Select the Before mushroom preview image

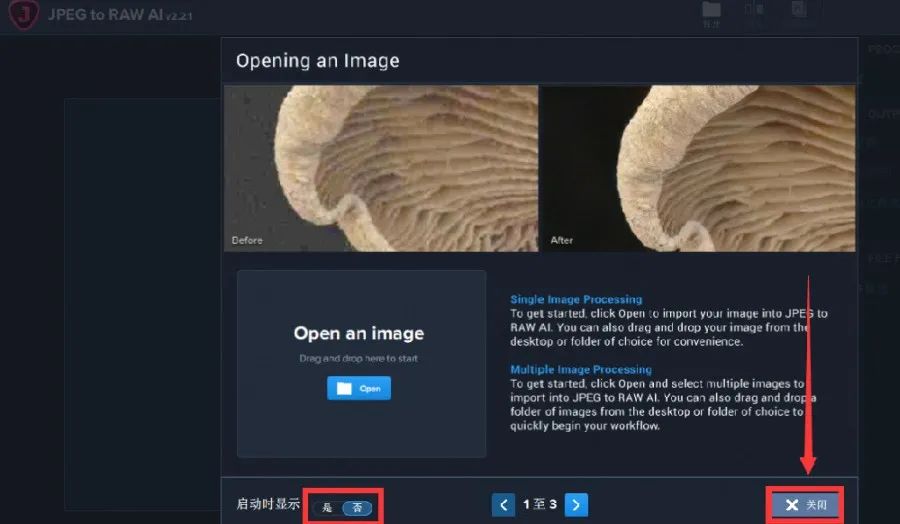(x=381, y=168)
